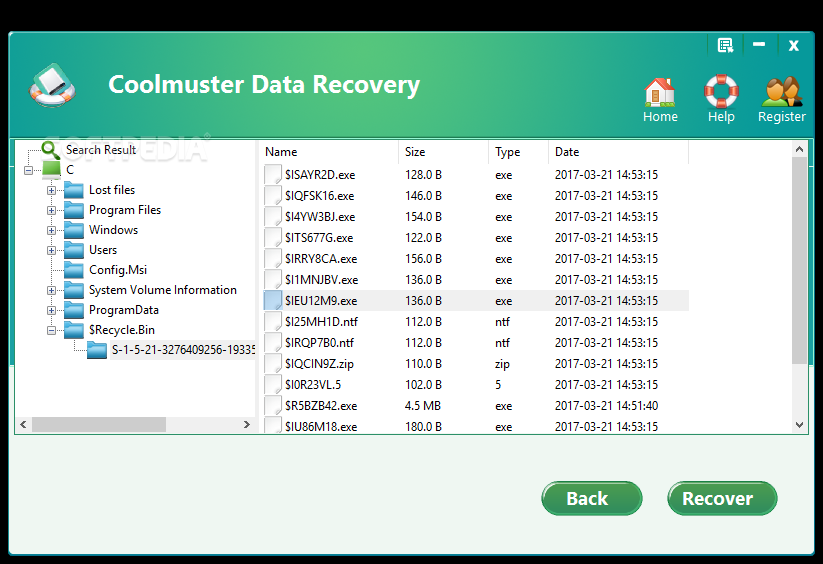Click the $Recycle.Bin folder icon
Viewport: 823px width, 564px height.
74,329
